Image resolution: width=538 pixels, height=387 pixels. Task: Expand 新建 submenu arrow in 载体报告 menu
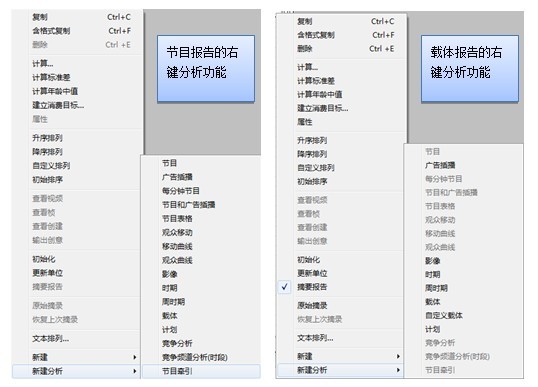398,356
